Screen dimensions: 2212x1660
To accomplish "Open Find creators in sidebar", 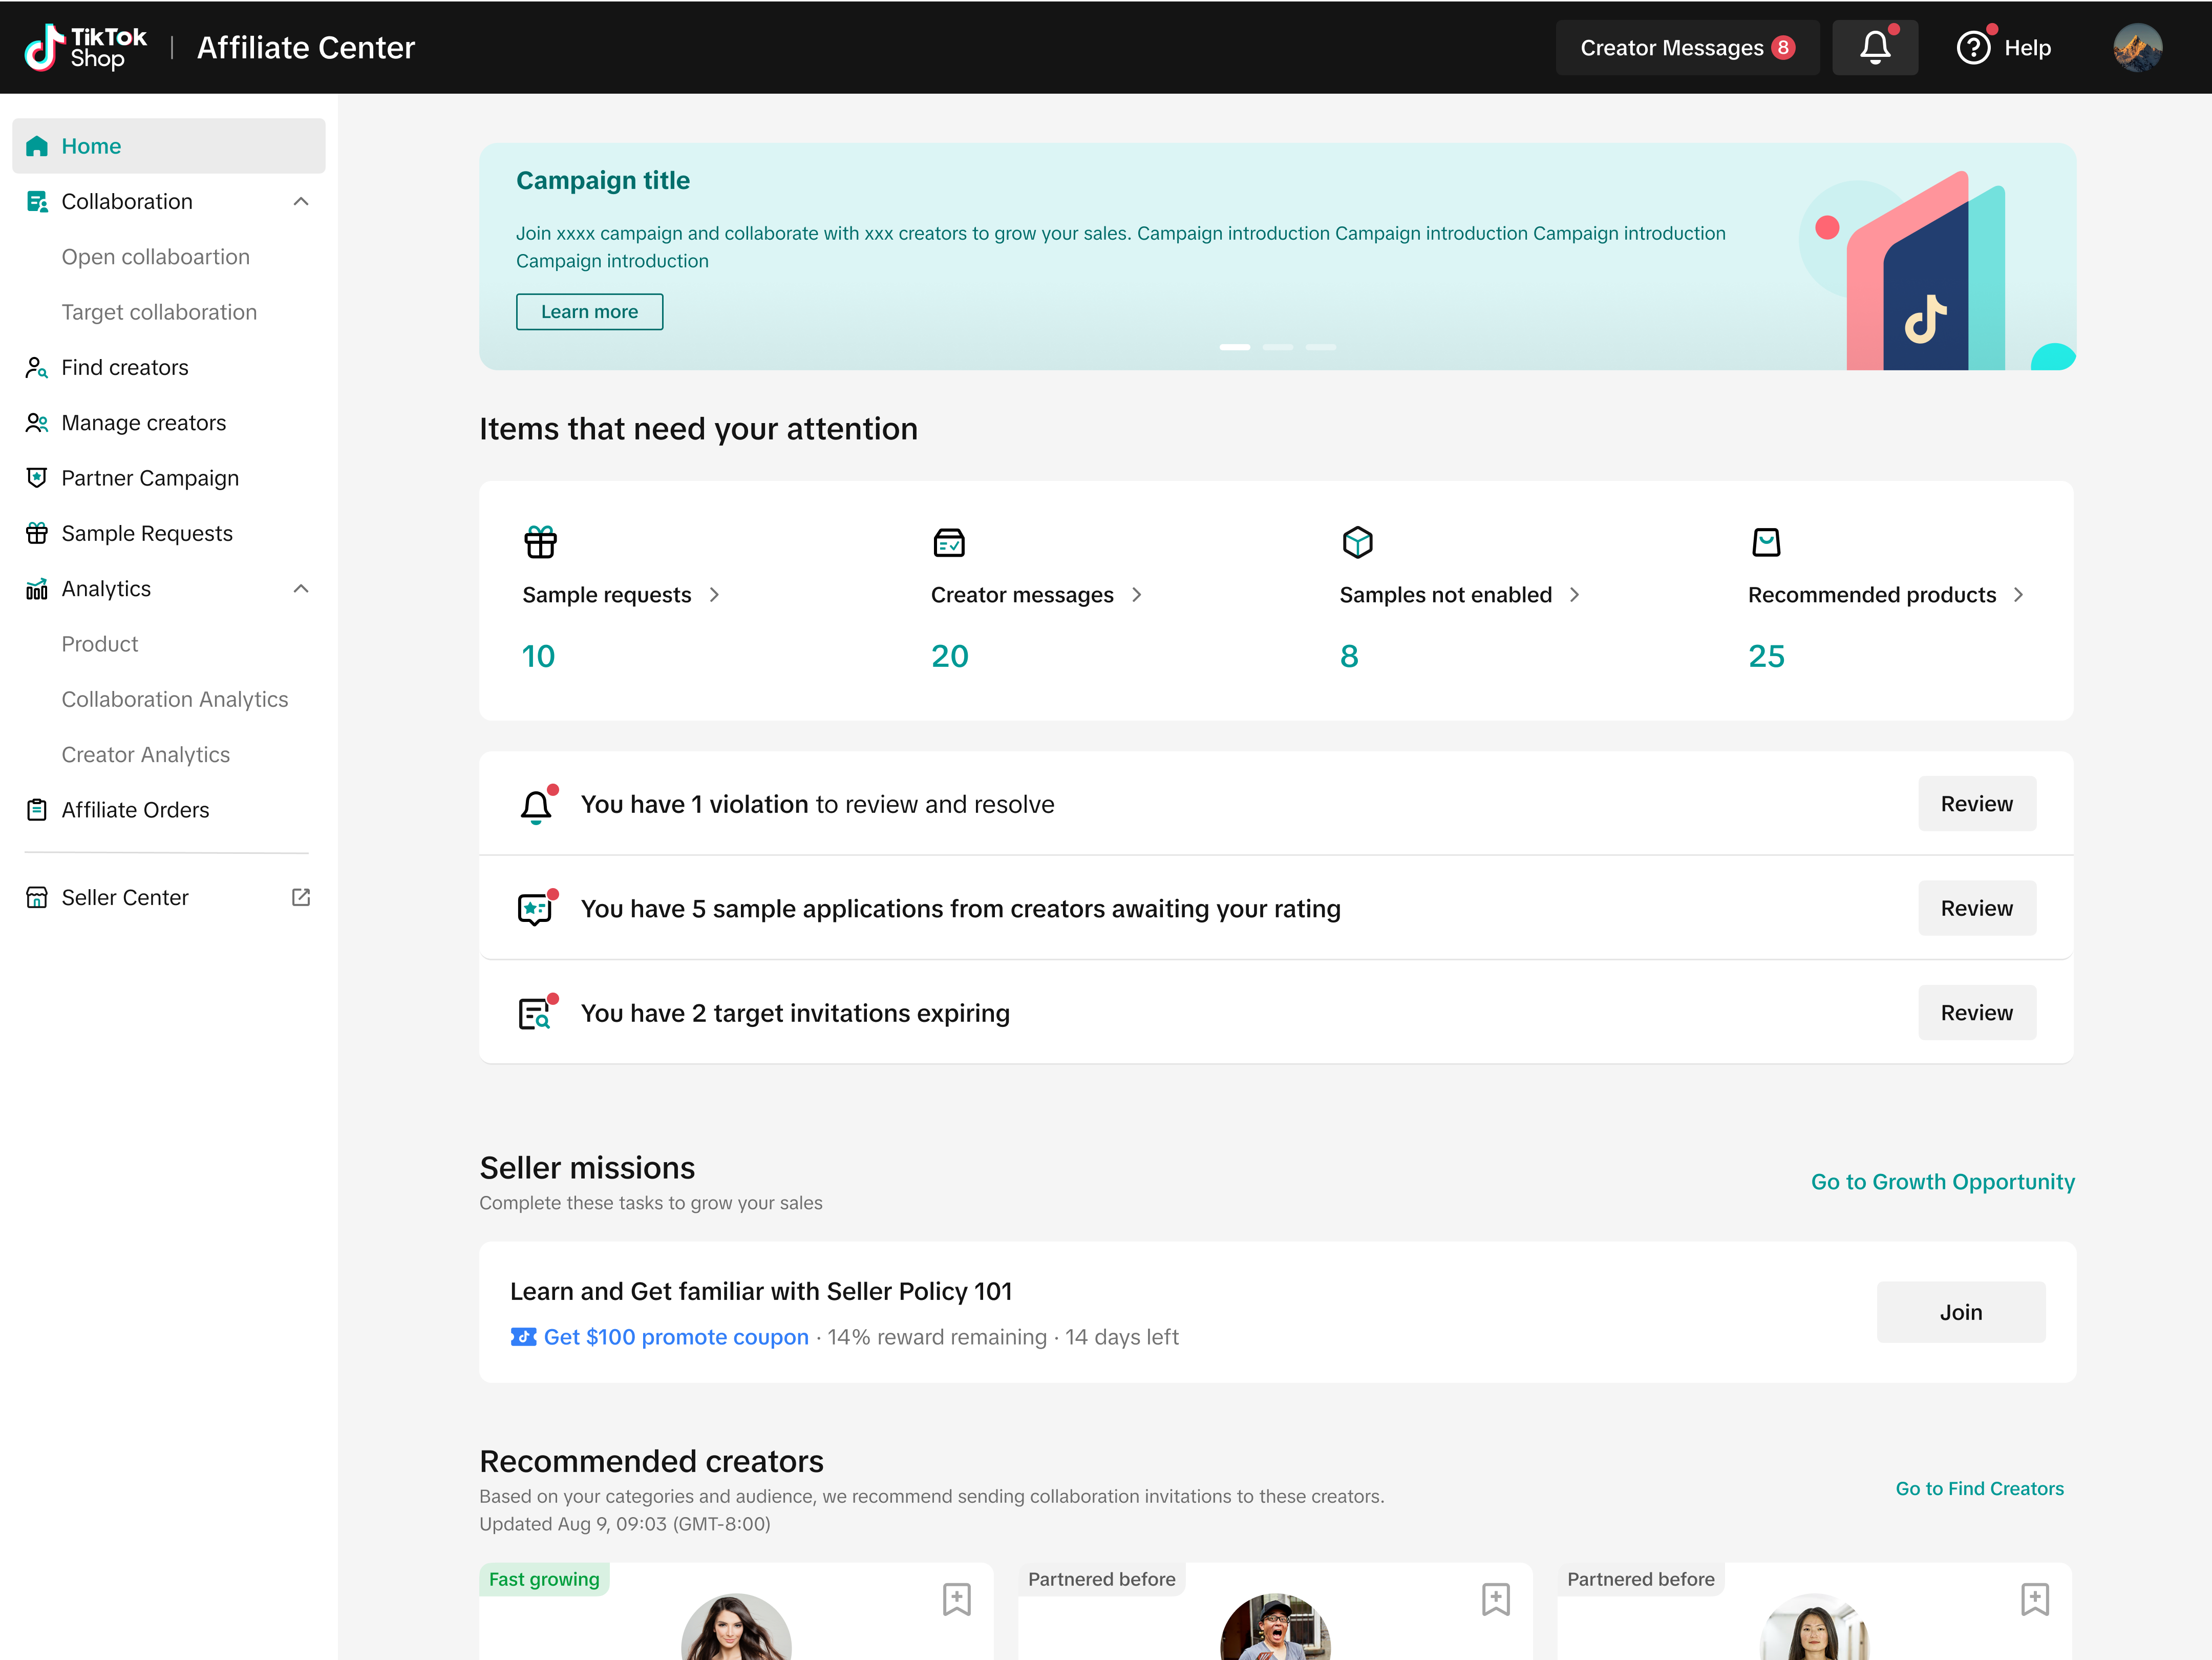I will pyautogui.click(x=125, y=367).
